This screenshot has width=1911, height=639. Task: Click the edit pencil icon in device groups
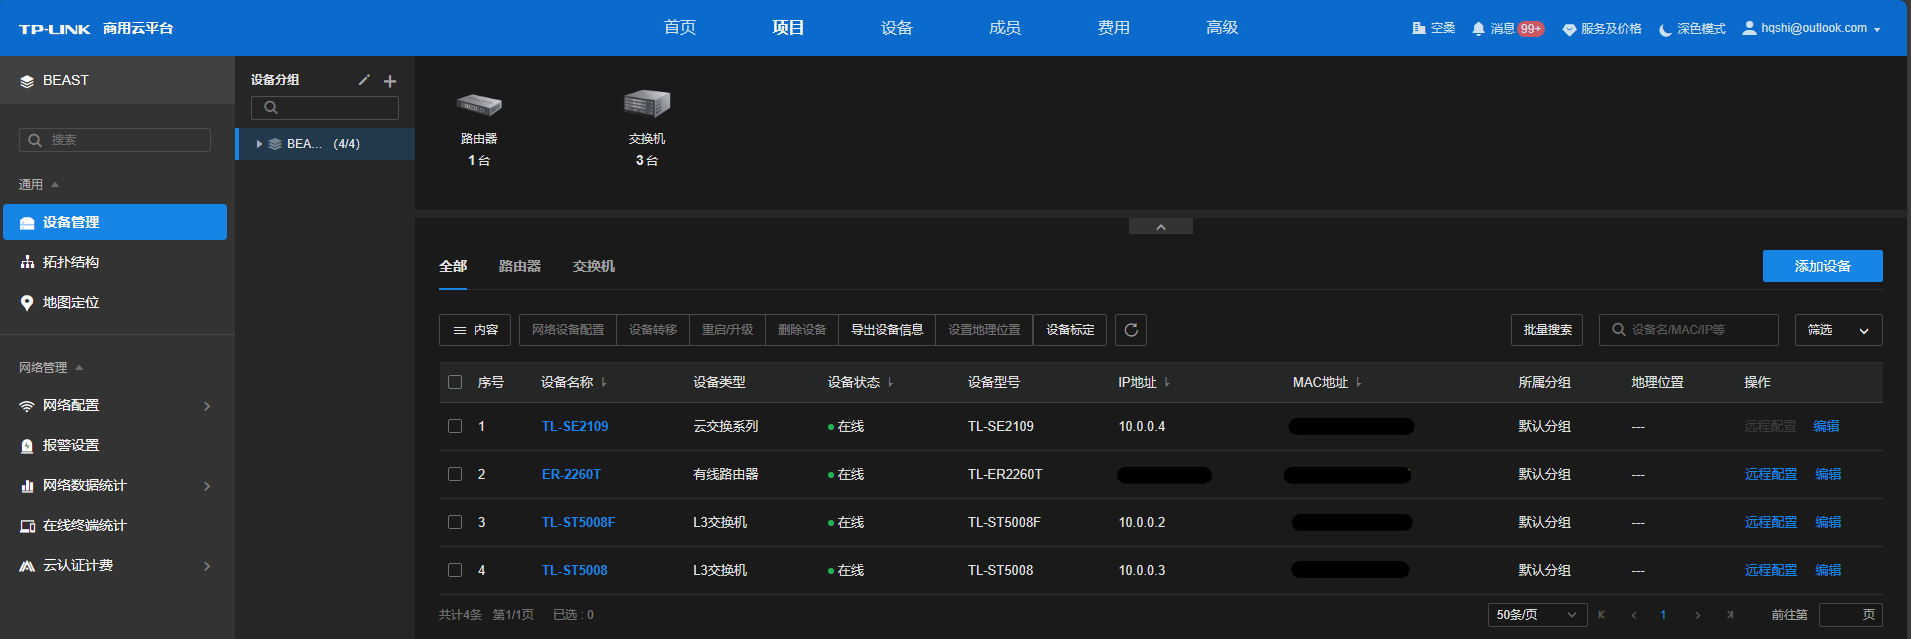click(x=364, y=80)
